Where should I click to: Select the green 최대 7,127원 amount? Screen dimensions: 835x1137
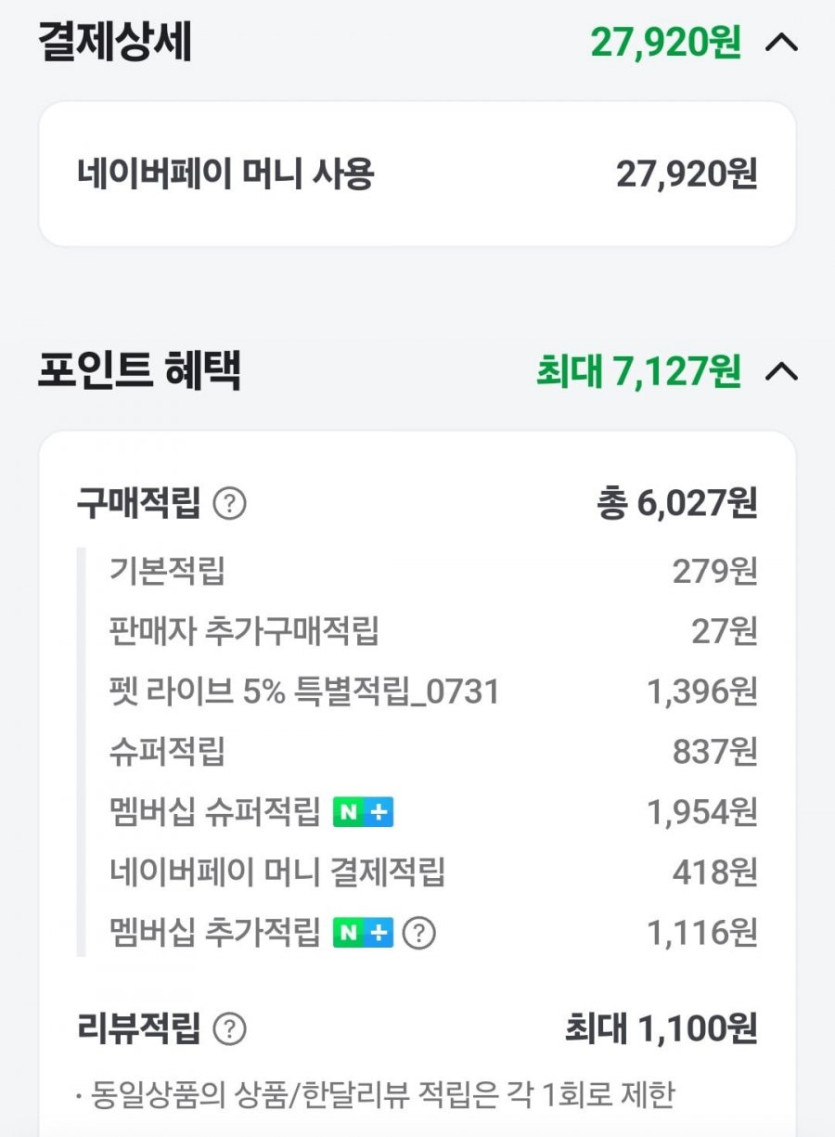click(638, 372)
